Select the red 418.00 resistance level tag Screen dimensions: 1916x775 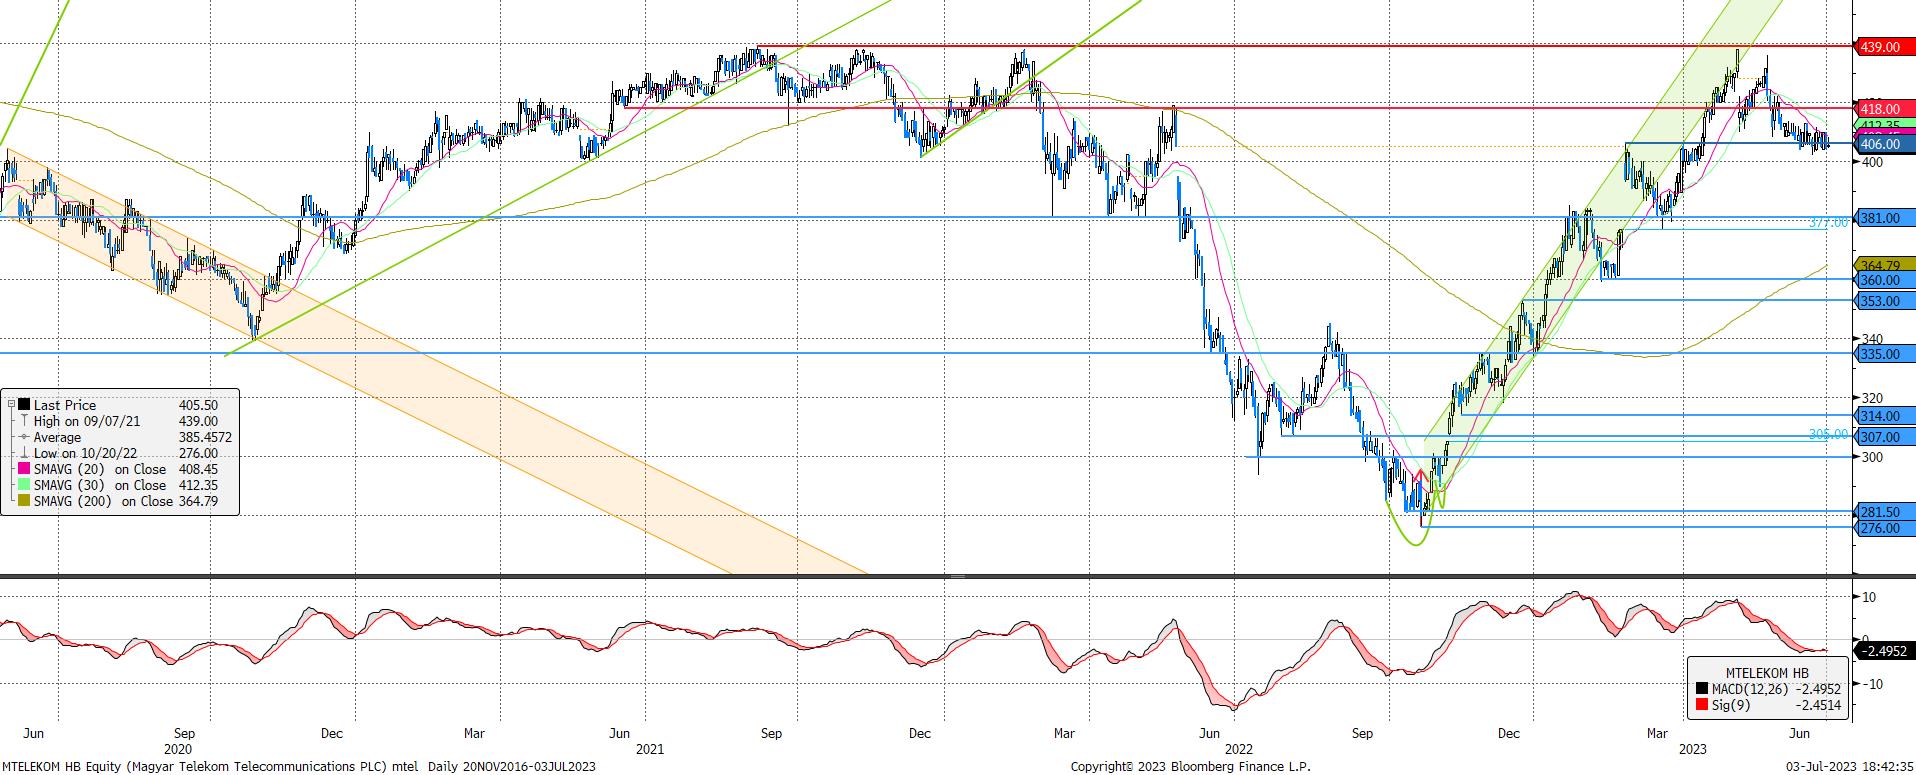coord(1882,109)
